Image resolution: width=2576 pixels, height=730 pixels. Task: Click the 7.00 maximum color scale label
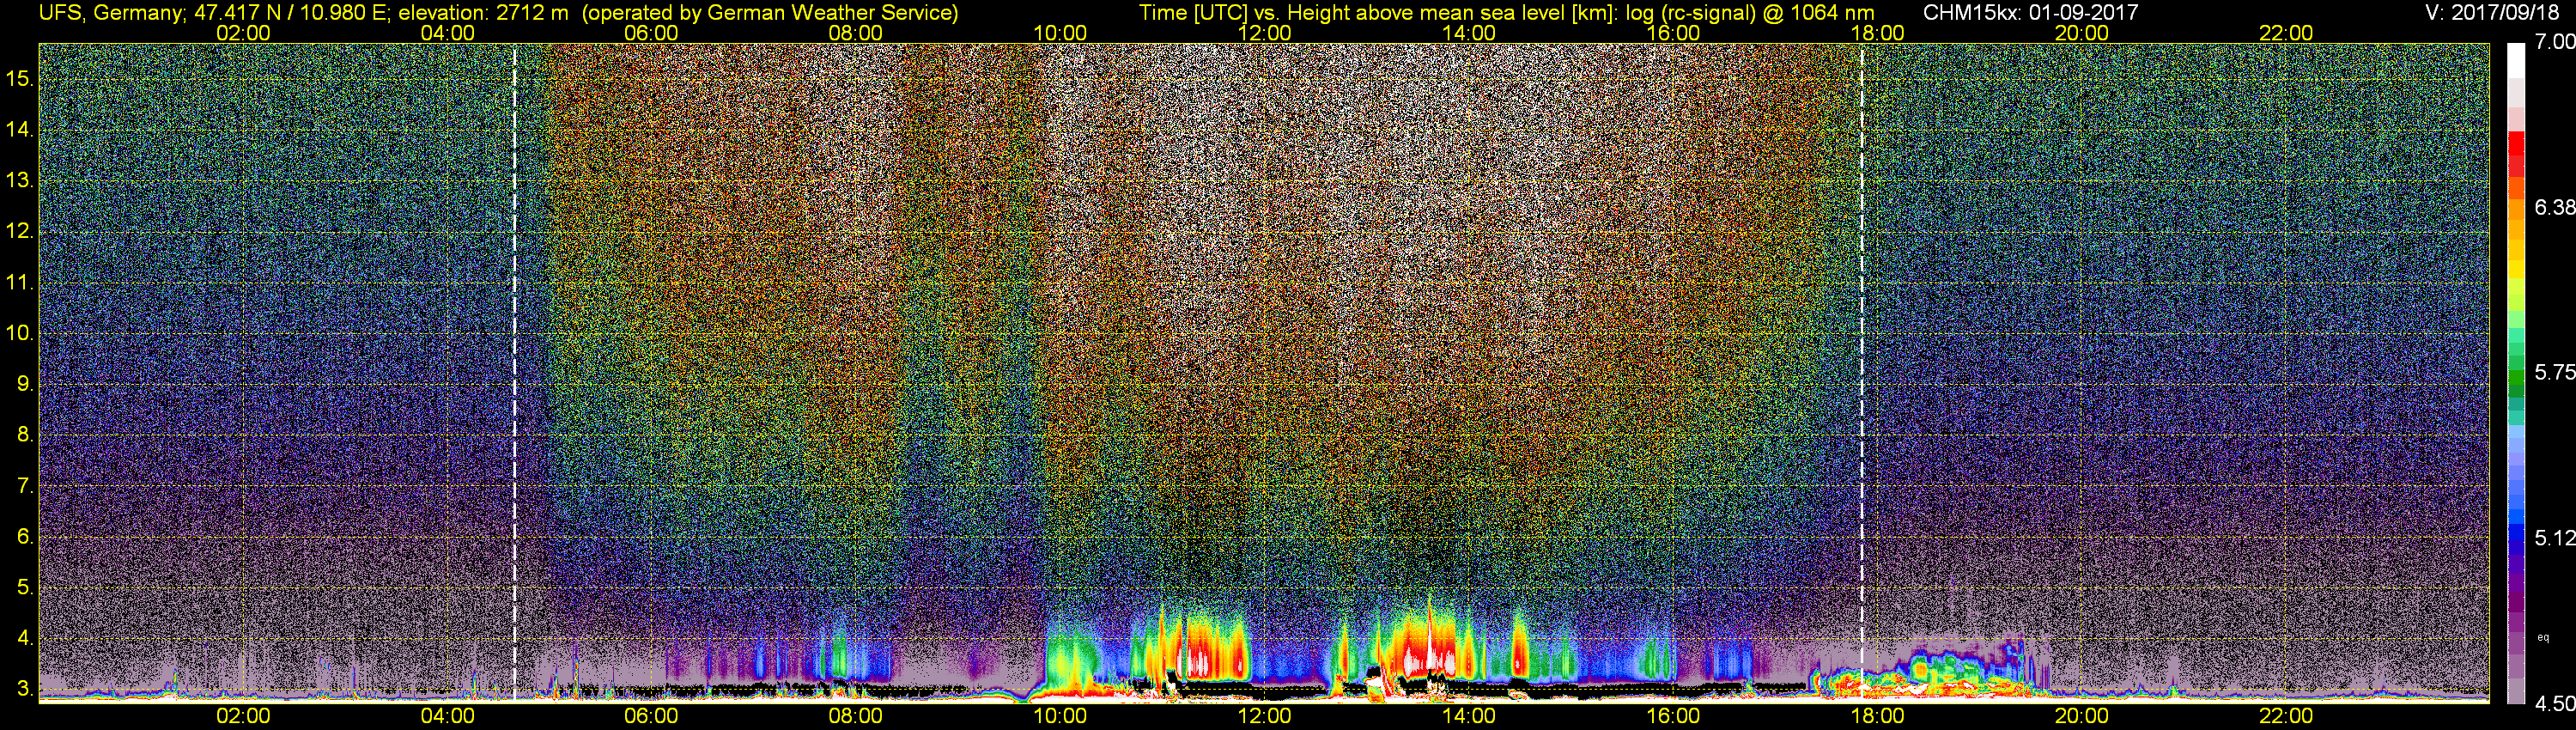(x=2554, y=42)
